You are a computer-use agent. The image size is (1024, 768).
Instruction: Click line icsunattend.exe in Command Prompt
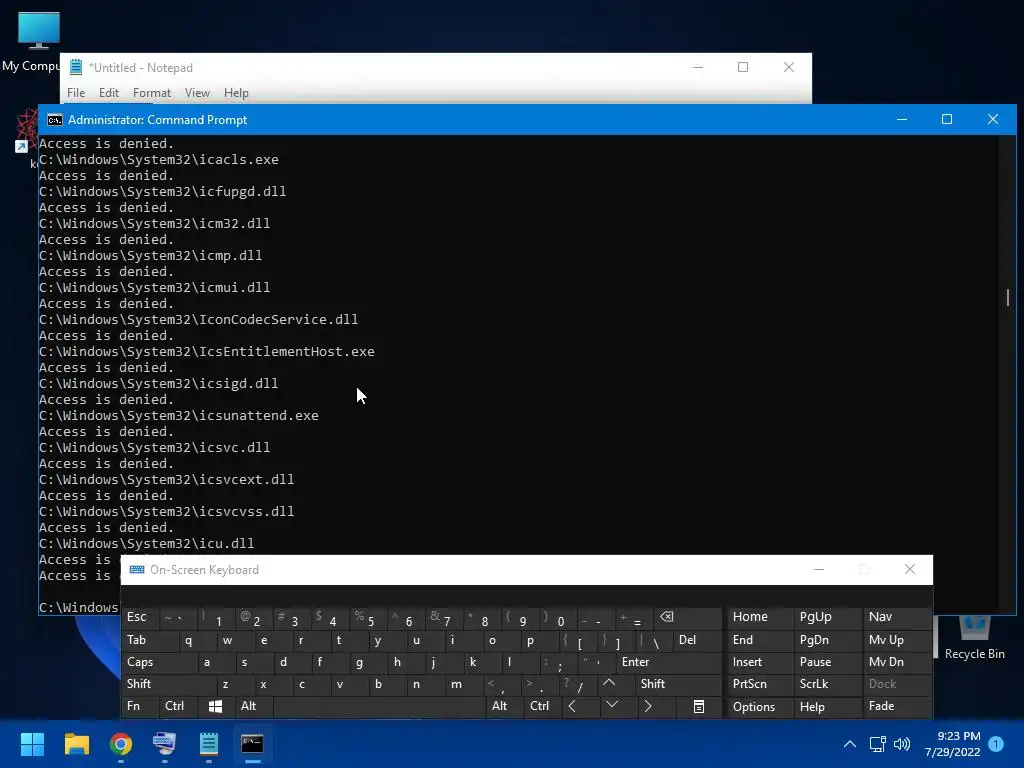179,415
